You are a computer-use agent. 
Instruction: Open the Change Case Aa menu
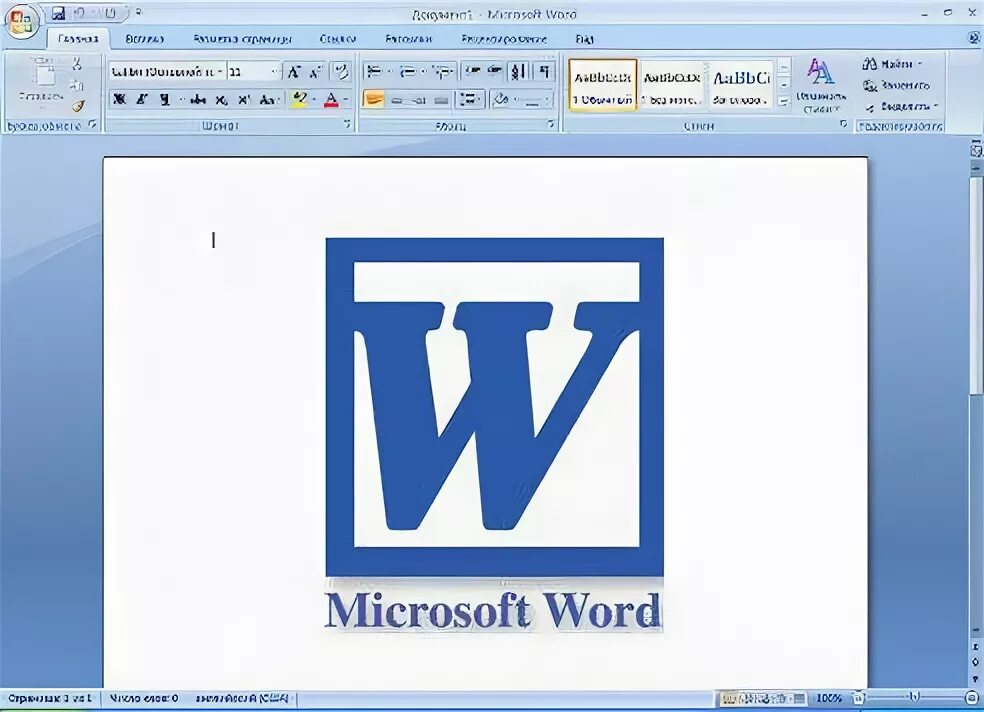pos(269,99)
